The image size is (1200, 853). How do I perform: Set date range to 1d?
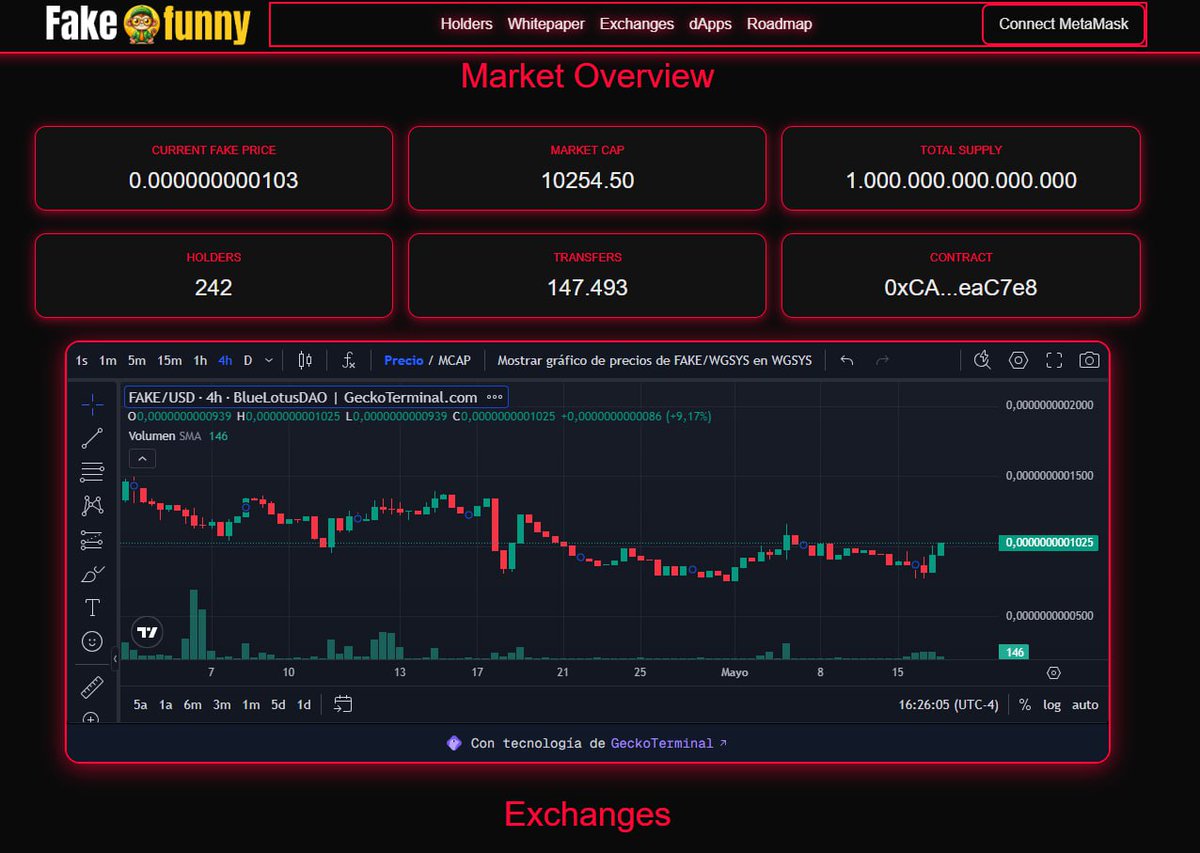pos(304,705)
